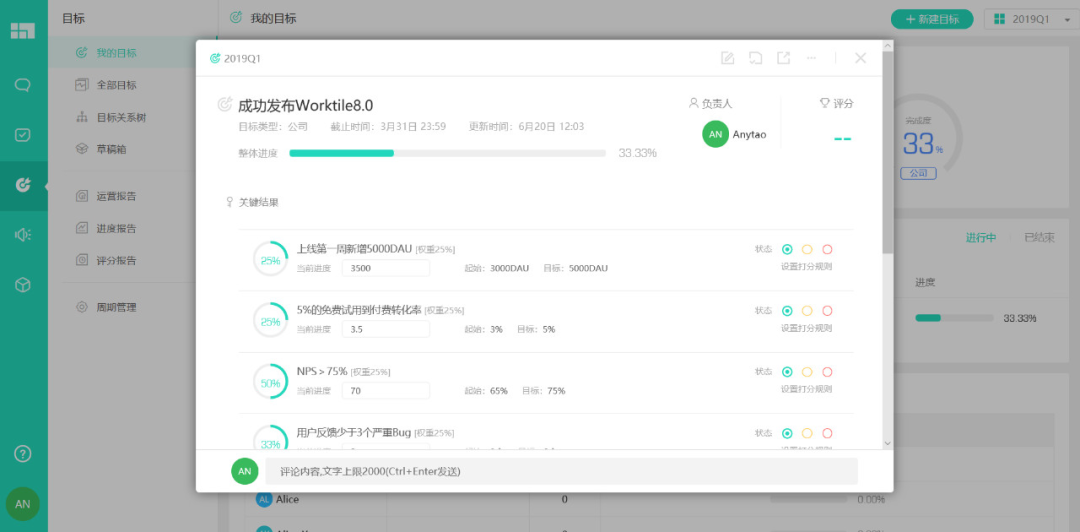Click the 新建目标 button
Viewport: 1080px width, 532px height.
click(932, 19)
